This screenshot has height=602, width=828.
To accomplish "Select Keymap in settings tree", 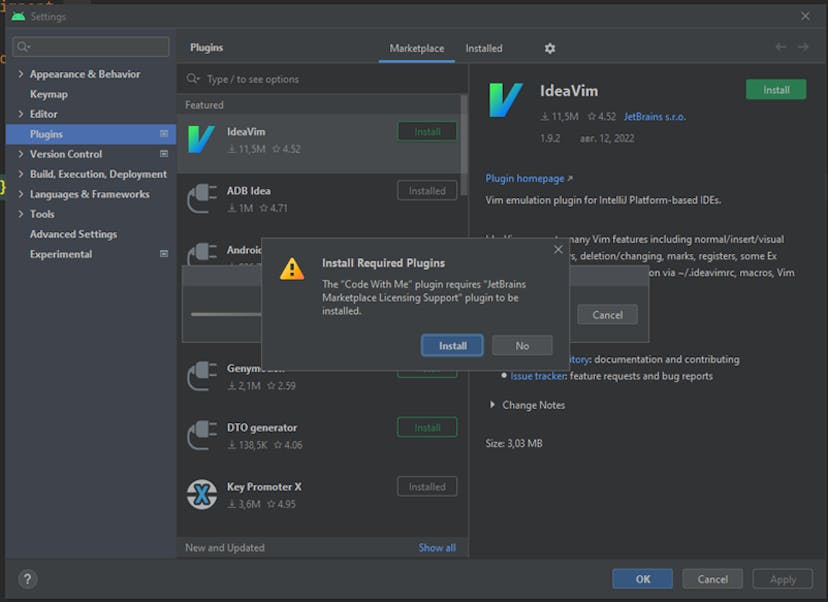I will (49, 94).
